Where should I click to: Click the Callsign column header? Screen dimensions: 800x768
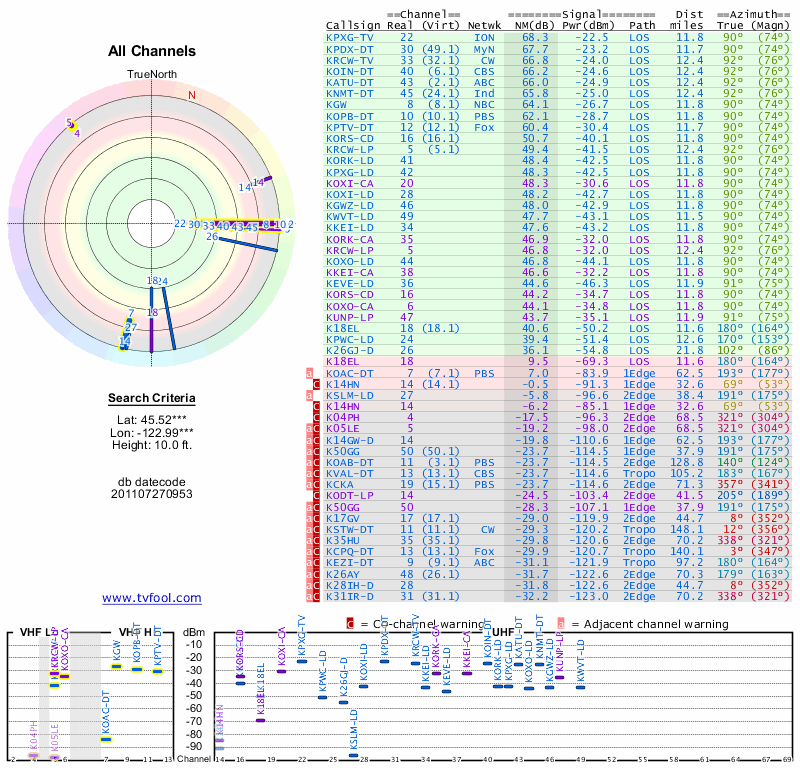(x=353, y=25)
